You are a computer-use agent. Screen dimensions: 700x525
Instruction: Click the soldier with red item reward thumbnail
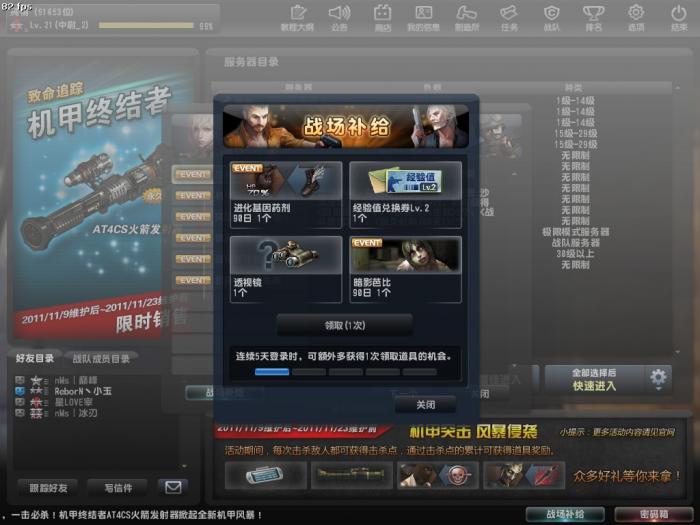pos(524,475)
